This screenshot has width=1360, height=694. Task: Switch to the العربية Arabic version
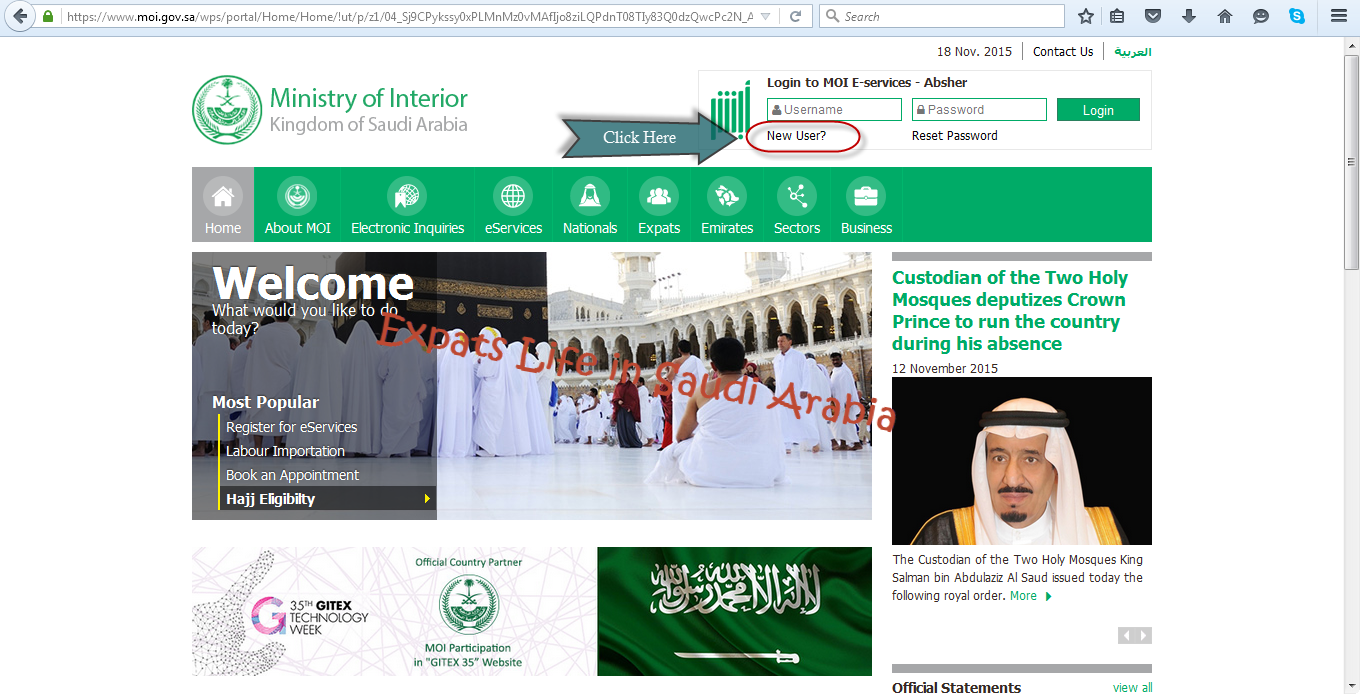[x=1131, y=51]
